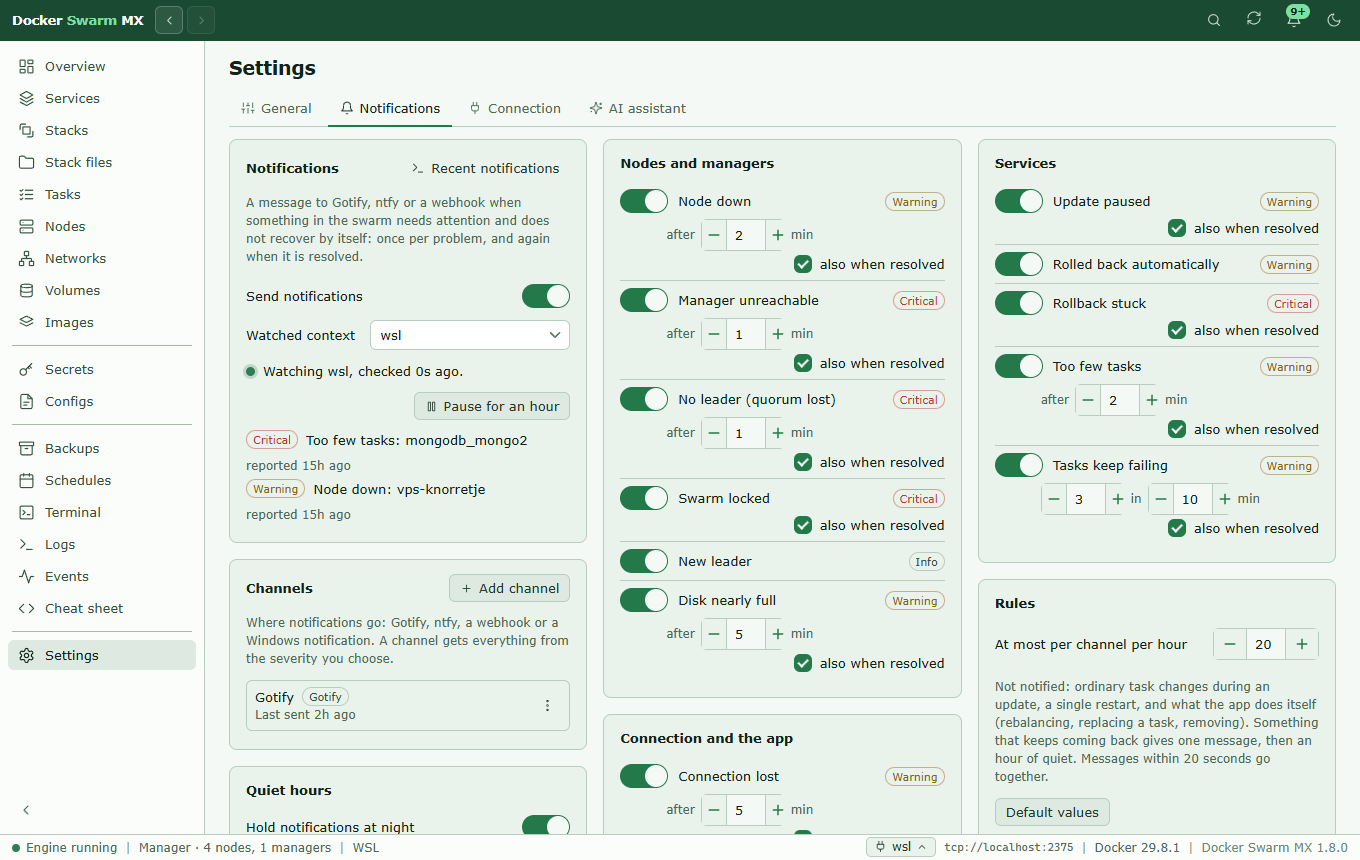Disable the Node down alert toggle
Viewport: 1360px width, 860px height.
(x=644, y=201)
